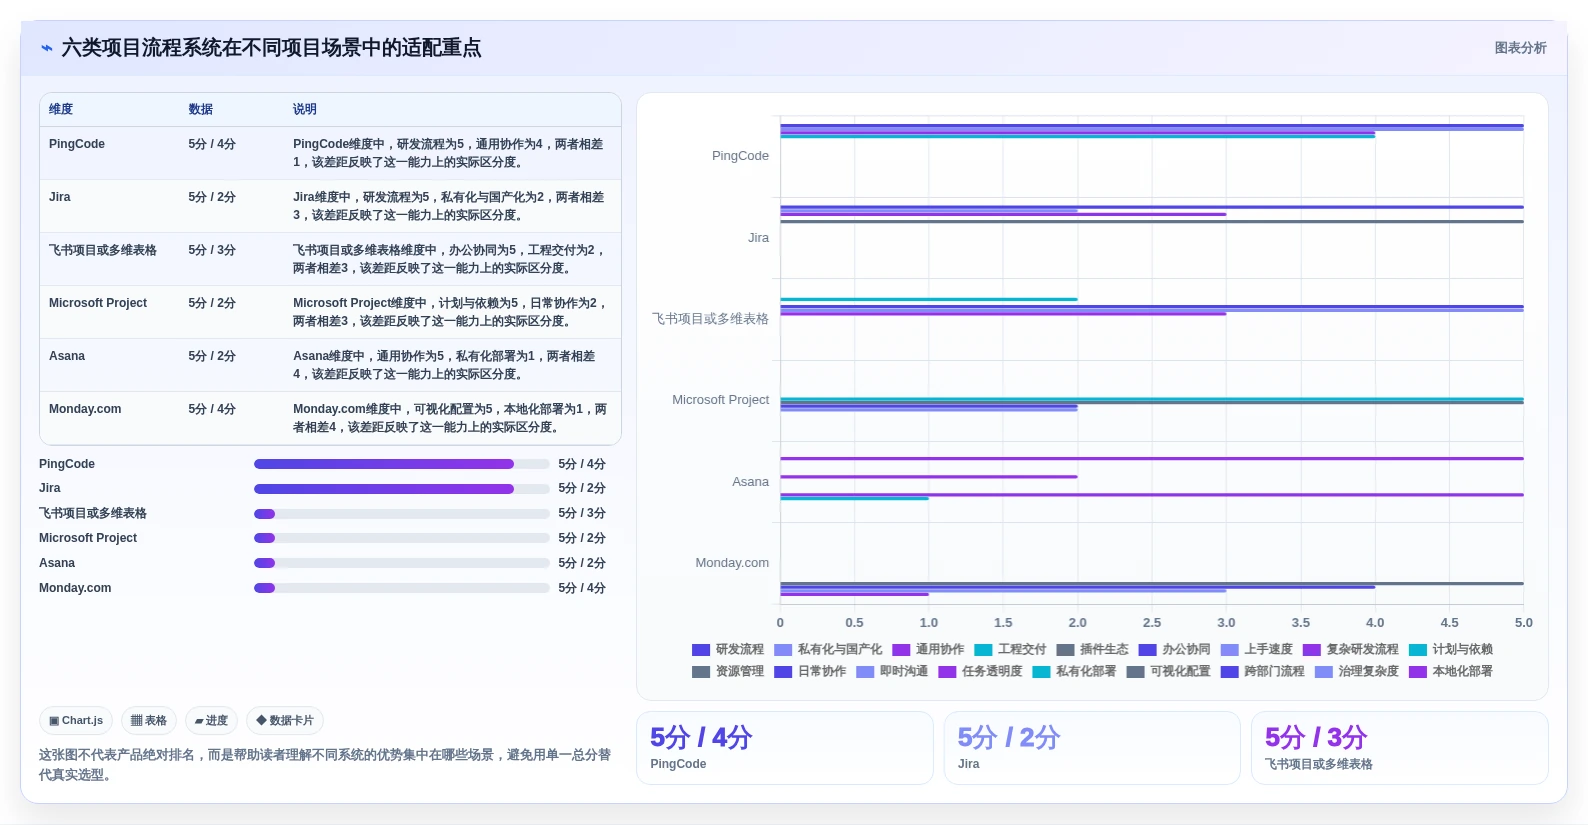Click the Jira progress bar

(x=402, y=489)
